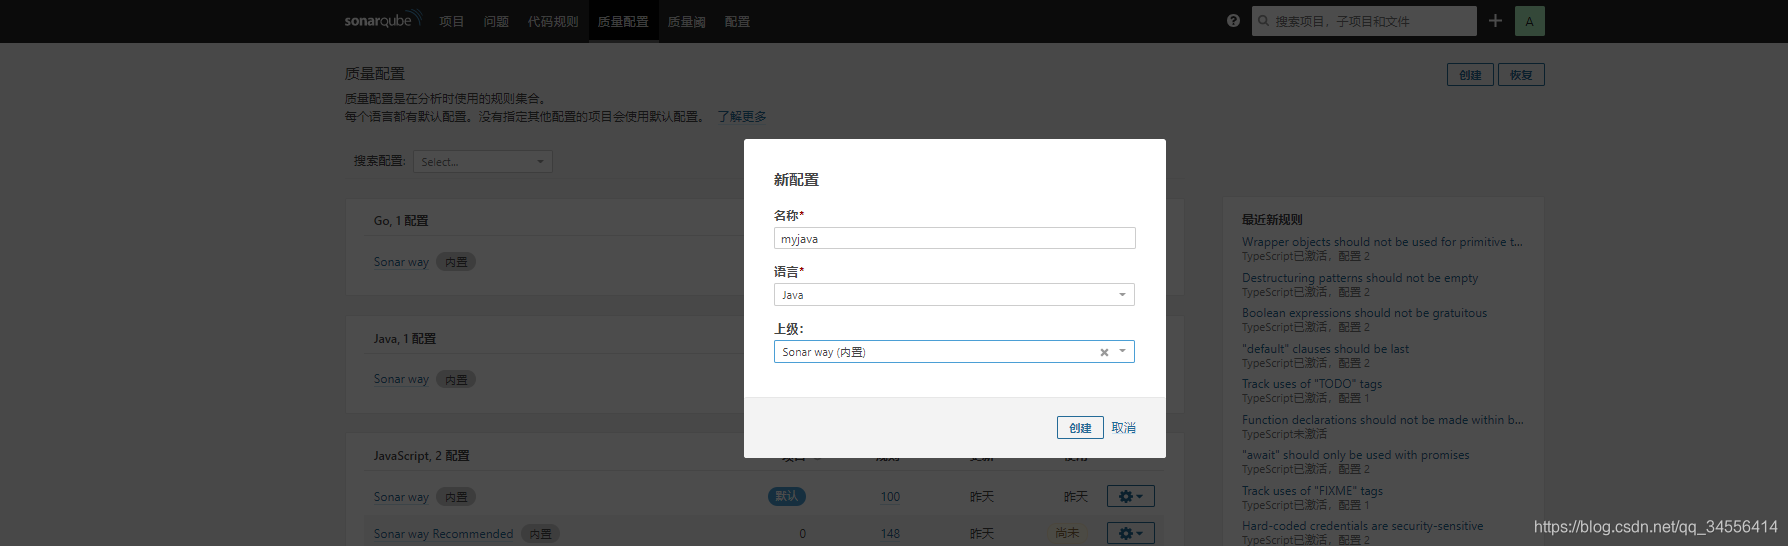Open gear menu for JavaScript Sonar way
Screen dimensions: 1788x546
1130,496
